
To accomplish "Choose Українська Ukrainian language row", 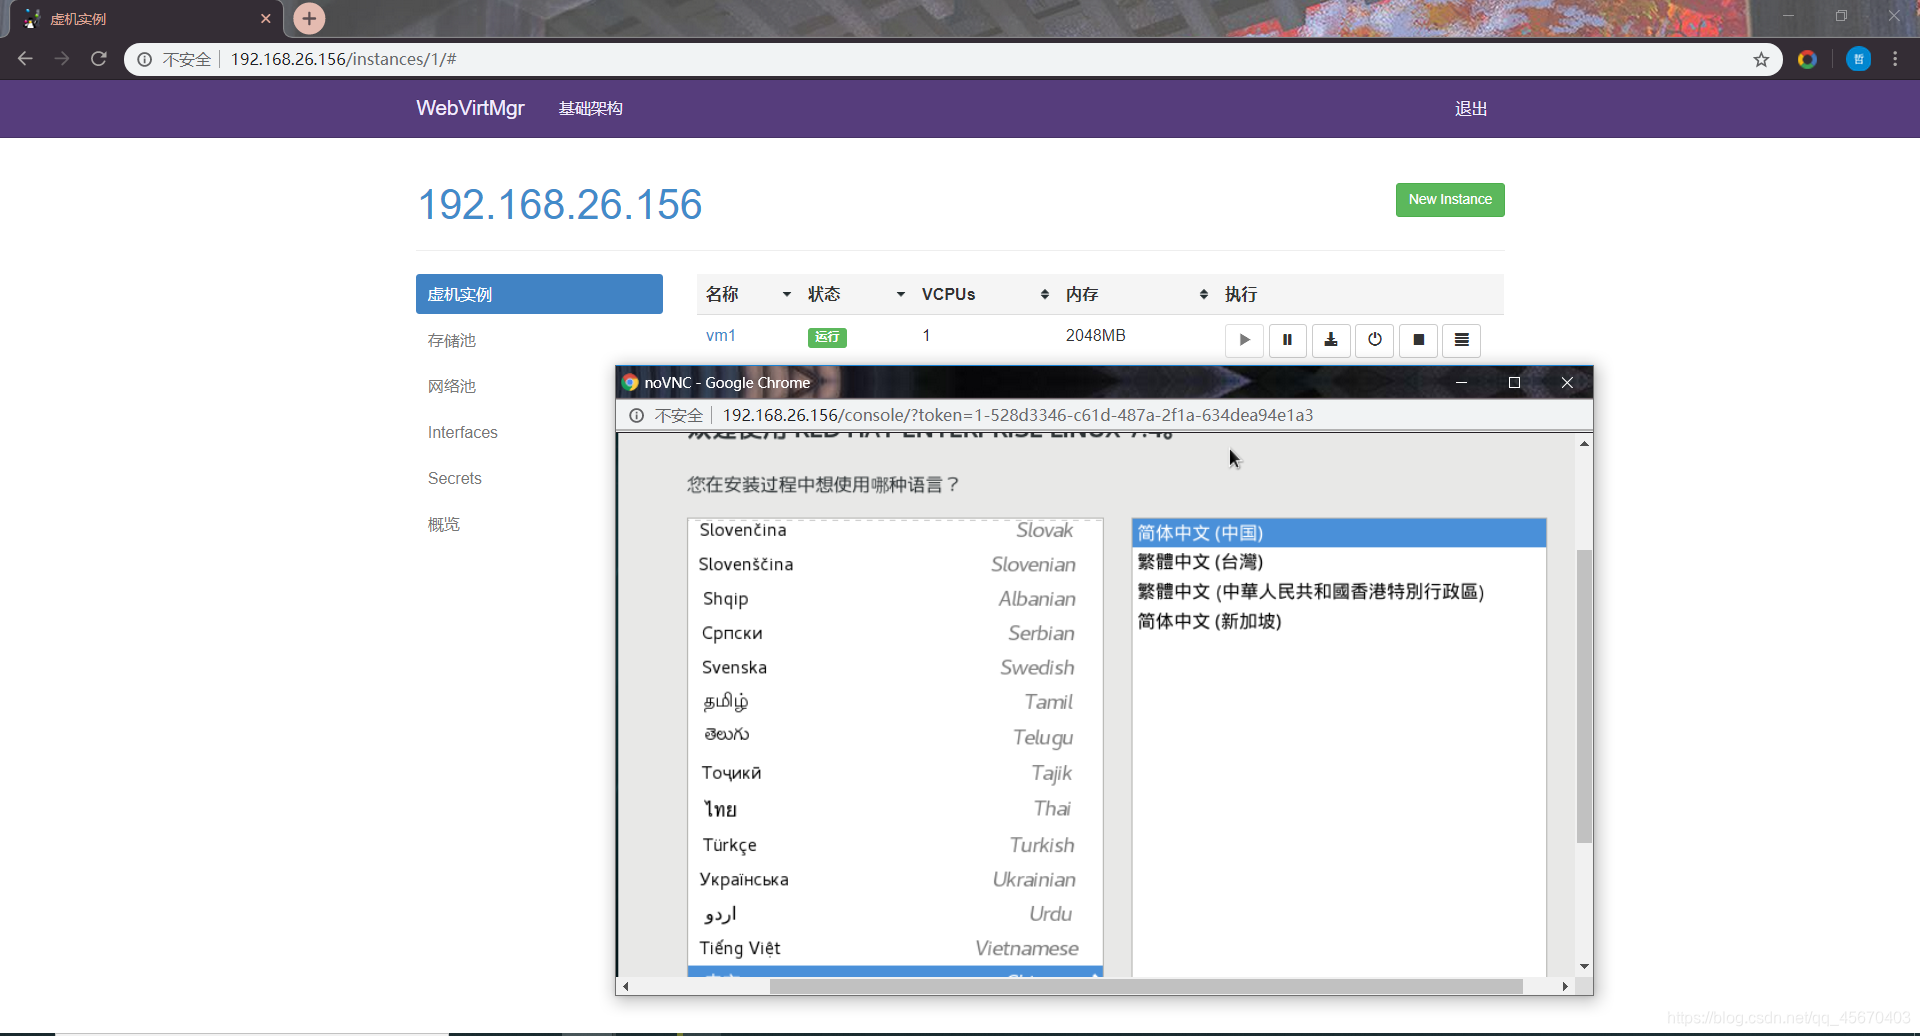I will pos(895,879).
